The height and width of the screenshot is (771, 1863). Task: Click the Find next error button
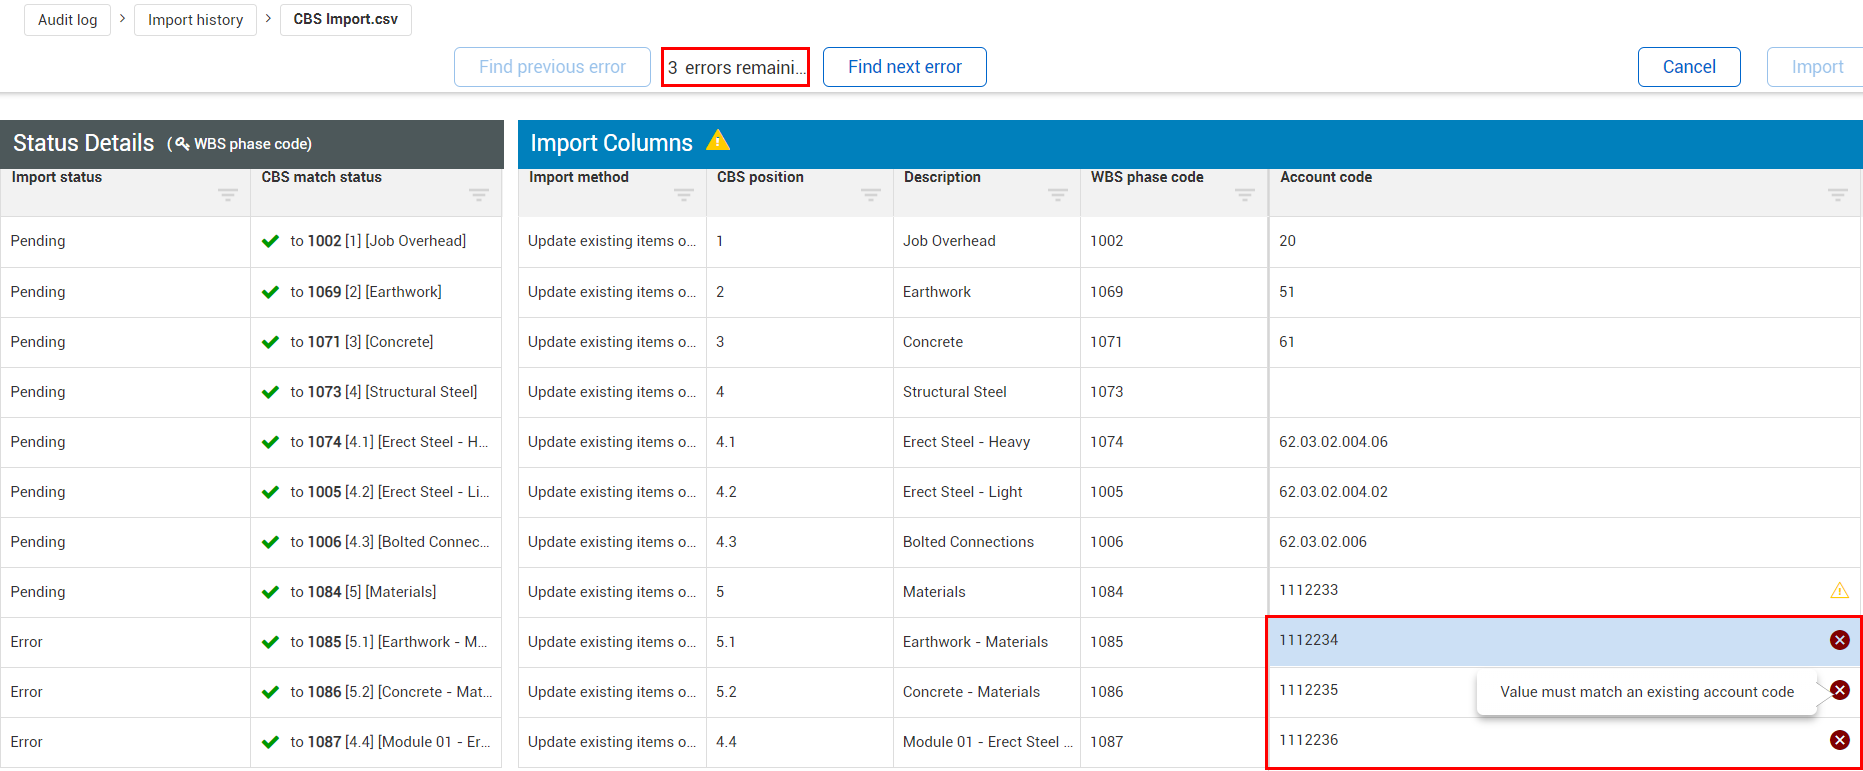click(904, 67)
